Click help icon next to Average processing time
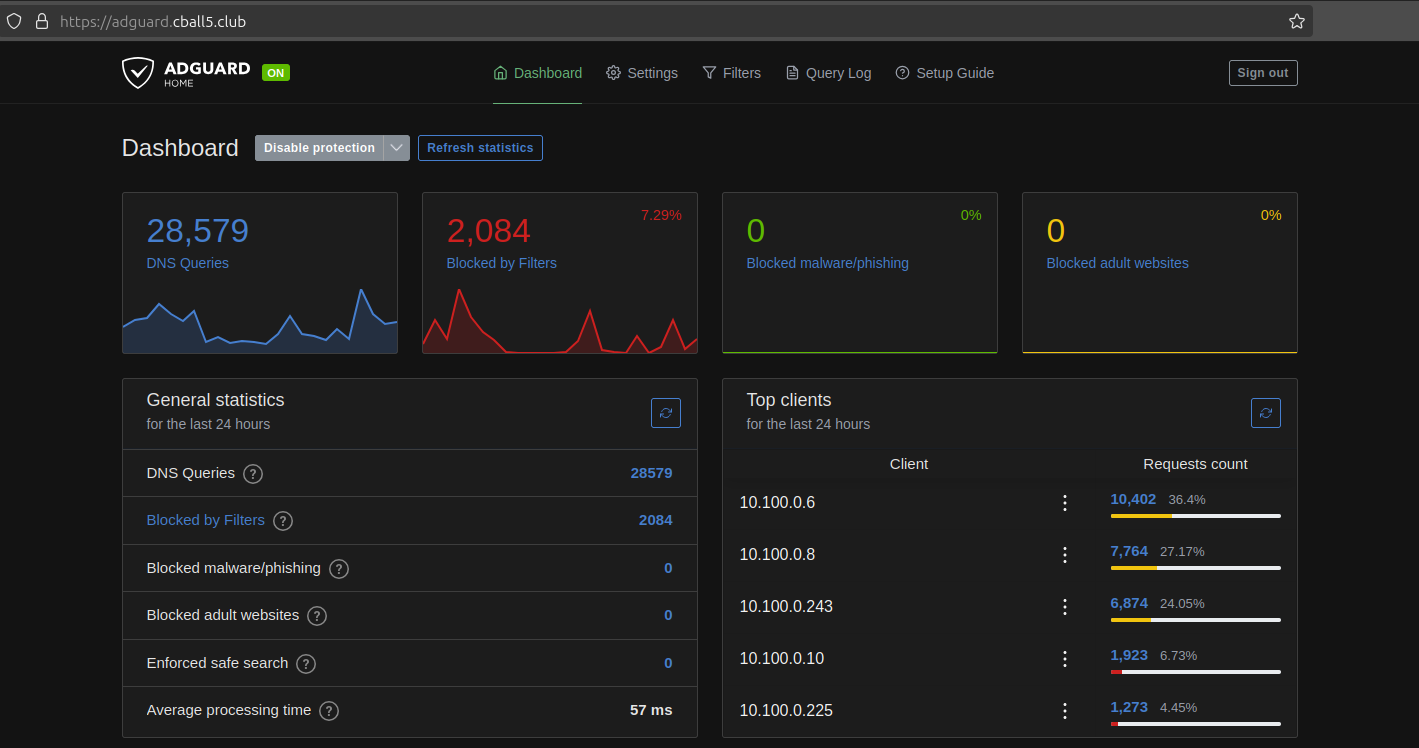The image size is (1419, 748). point(329,711)
